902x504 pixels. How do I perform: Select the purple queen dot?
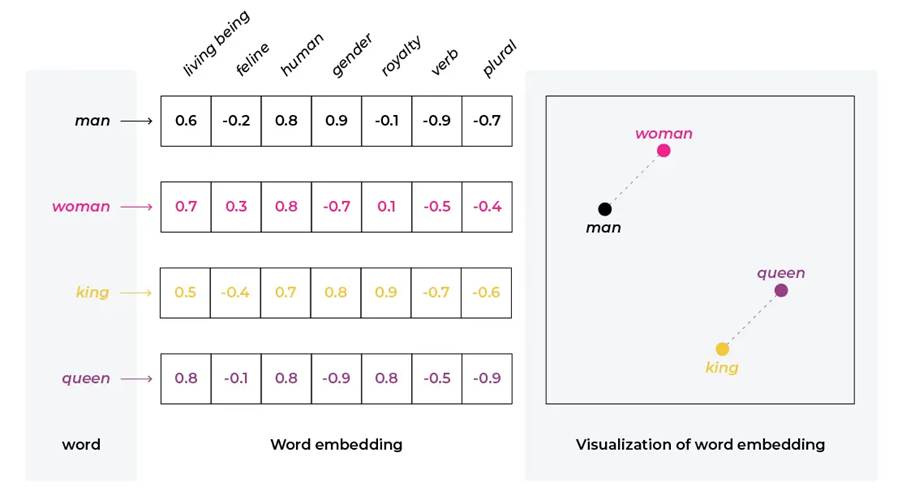tap(781, 291)
